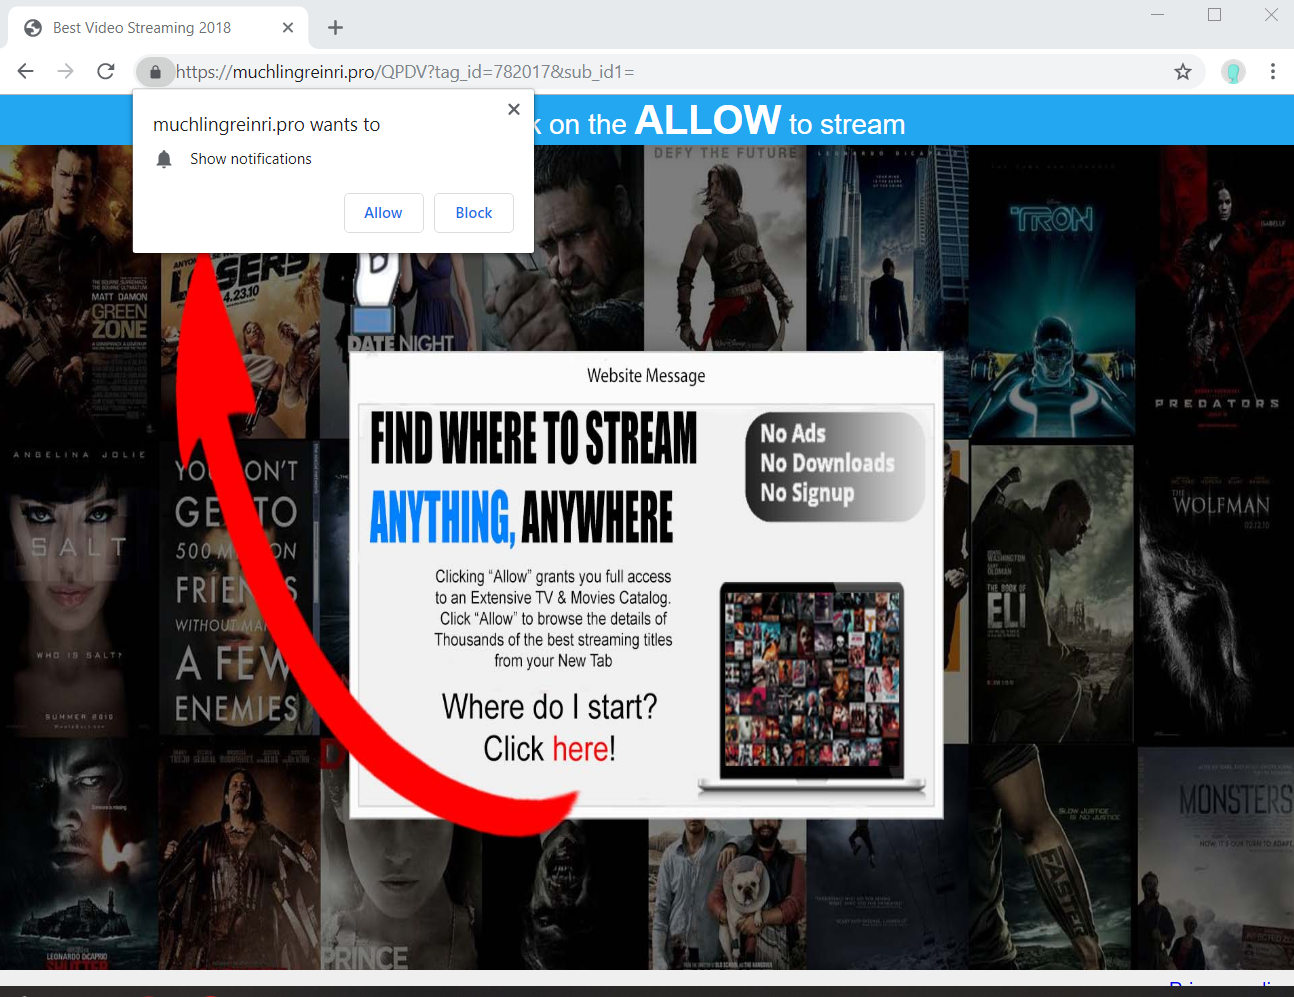Screen dimensions: 1294x997
Task: Click the Salt movie poster
Action: click(x=80, y=588)
